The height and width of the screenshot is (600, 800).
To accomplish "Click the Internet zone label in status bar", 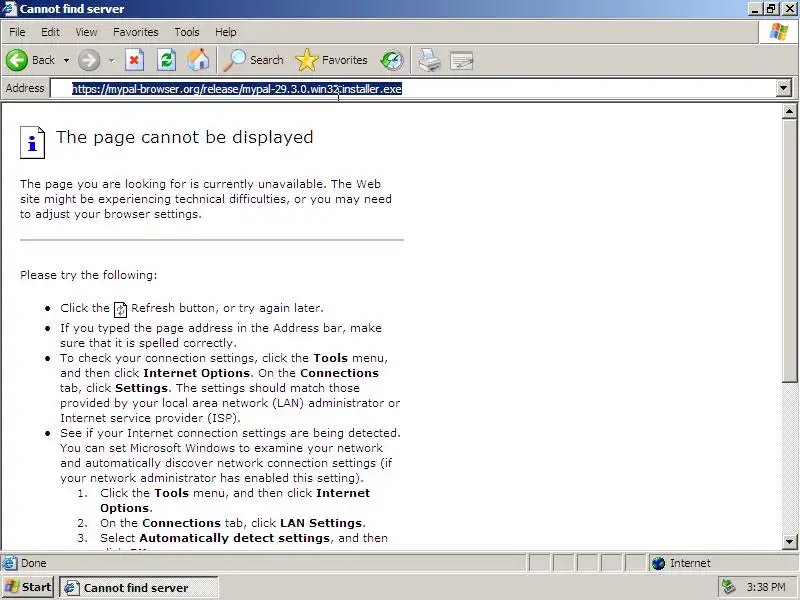I will [x=690, y=563].
